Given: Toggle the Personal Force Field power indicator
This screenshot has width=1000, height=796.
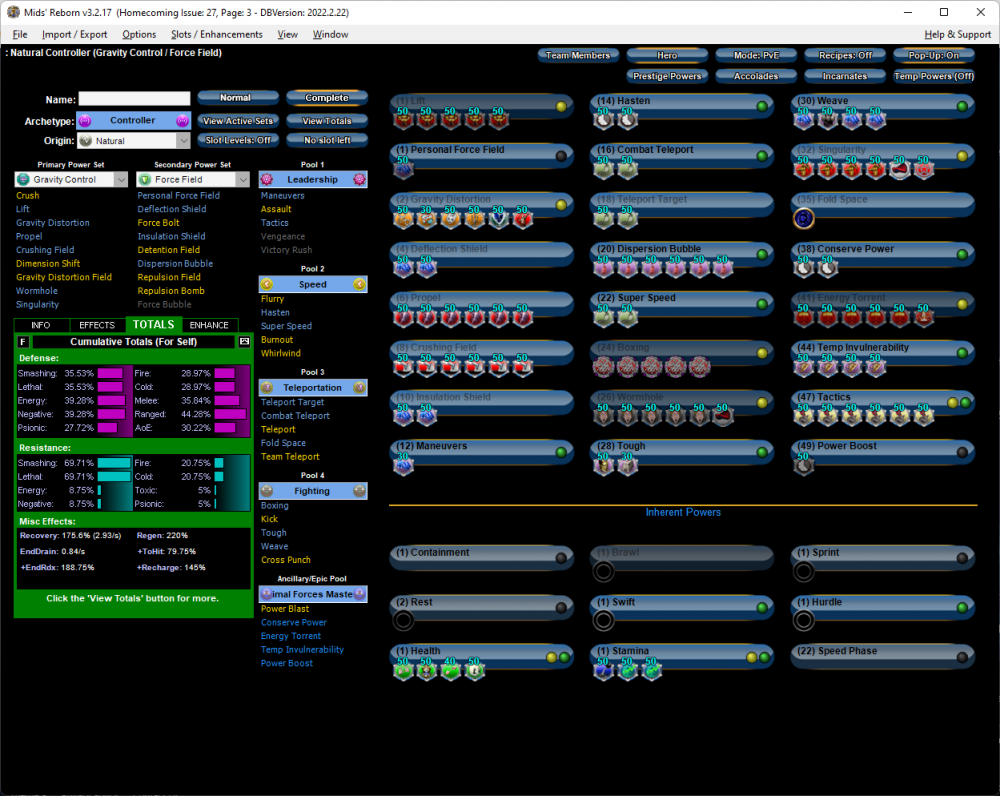Looking at the screenshot, I should (x=561, y=156).
